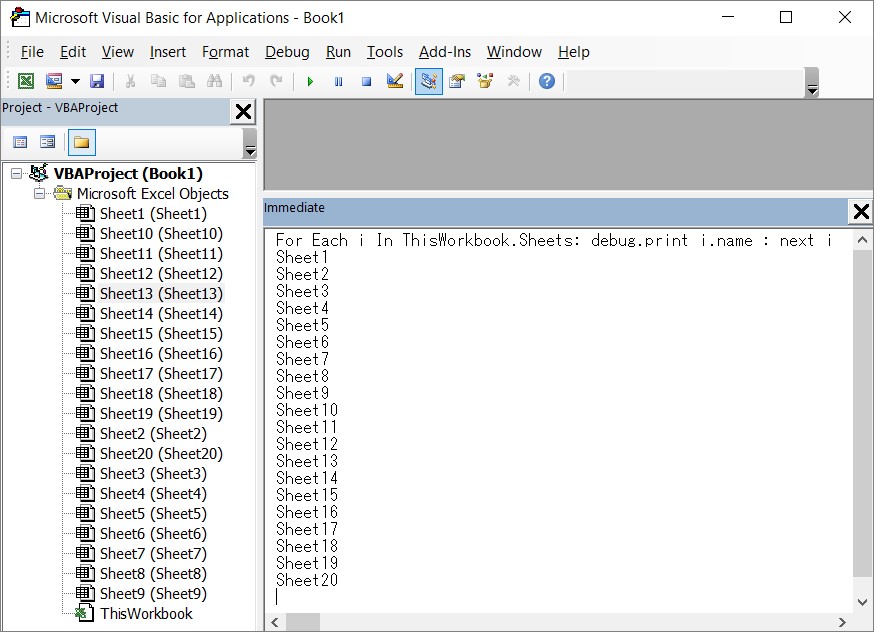This screenshot has width=874, height=632.
Task: Open the Edit menu
Action: [72, 52]
